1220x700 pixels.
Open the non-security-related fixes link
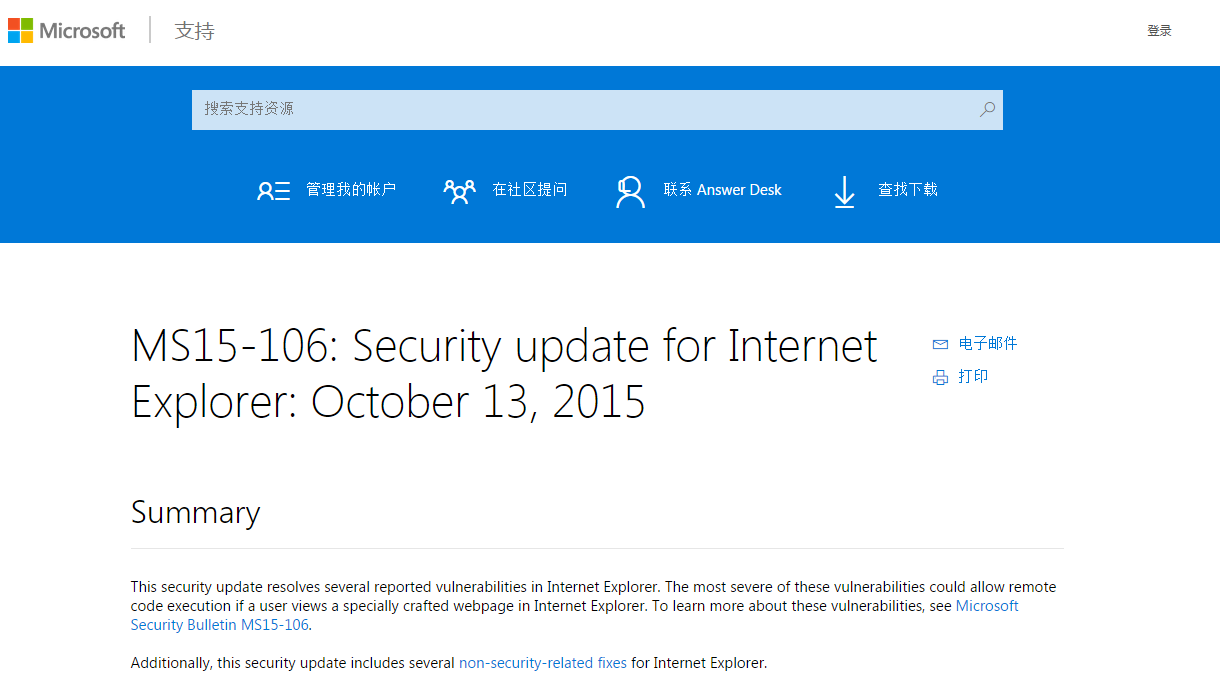click(542, 662)
